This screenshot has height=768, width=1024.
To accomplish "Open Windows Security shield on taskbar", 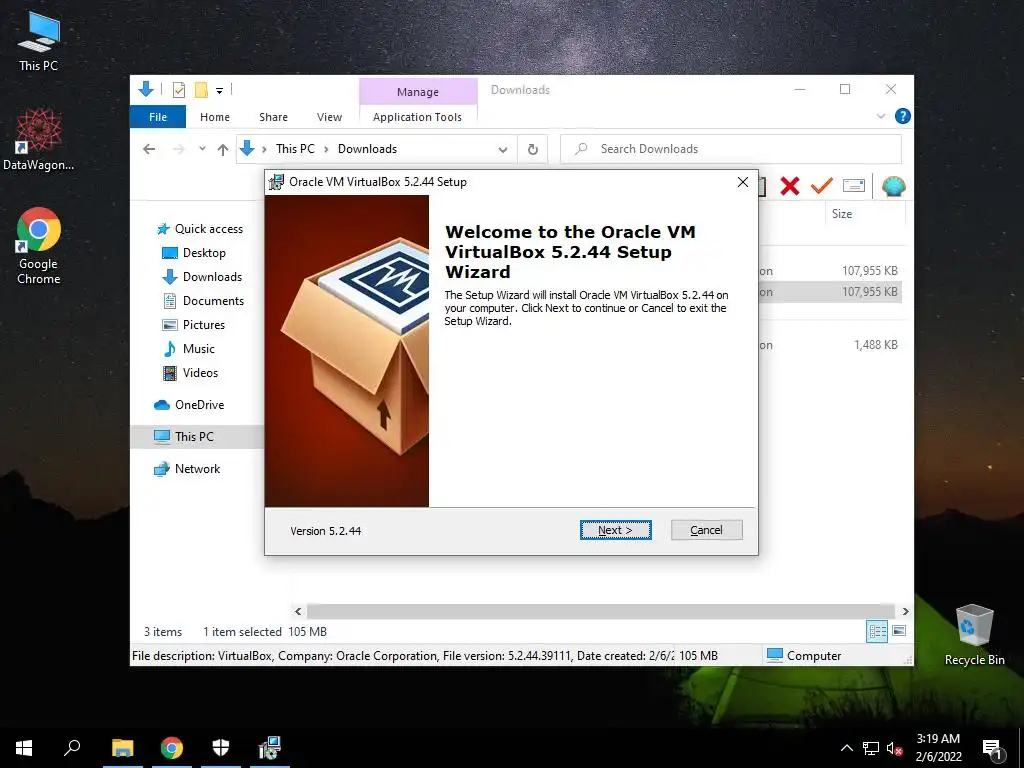I will (x=221, y=748).
